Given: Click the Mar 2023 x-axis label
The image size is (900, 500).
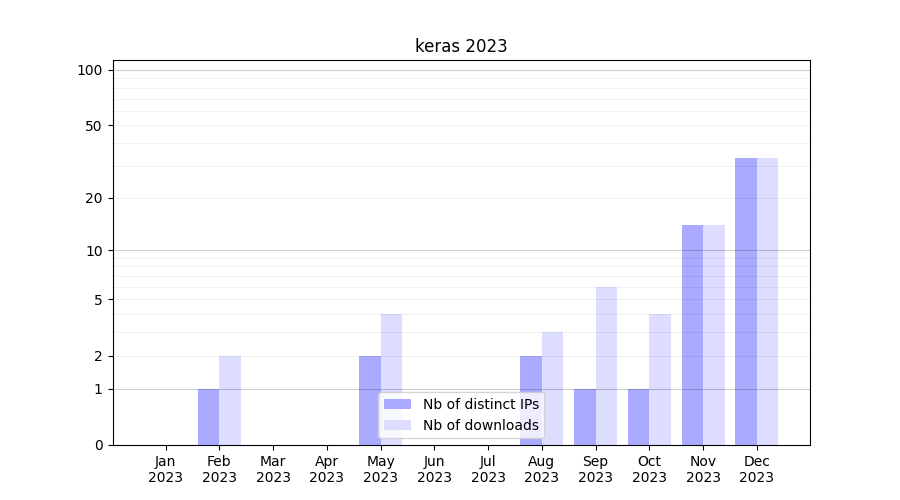Looking at the screenshot, I should [273, 469].
